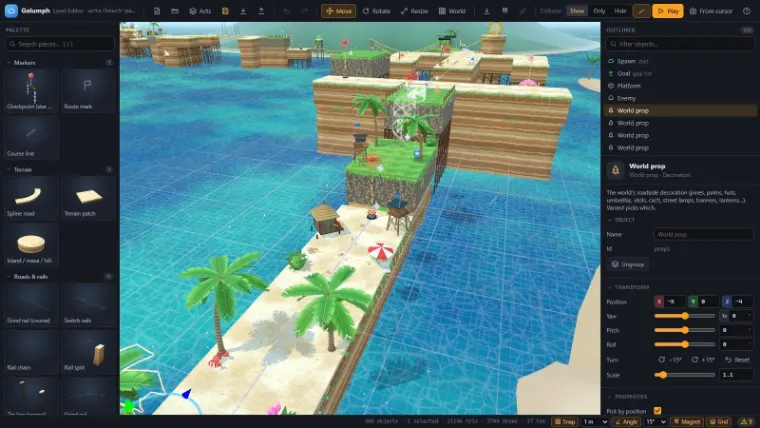Screen dimensions: 760x428
Task: Toggle Angle snapping in status bar
Action: [626, 422]
